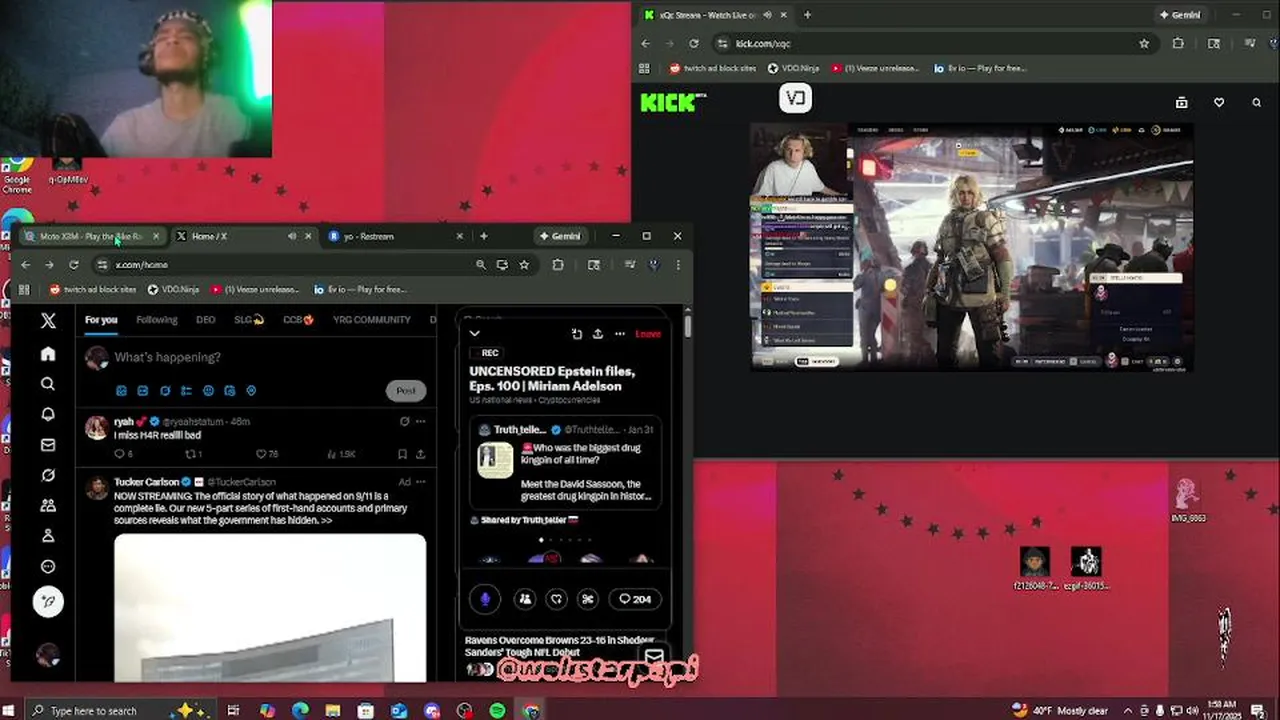Click the Post button
The width and height of the screenshot is (1280, 720).
coord(406,391)
